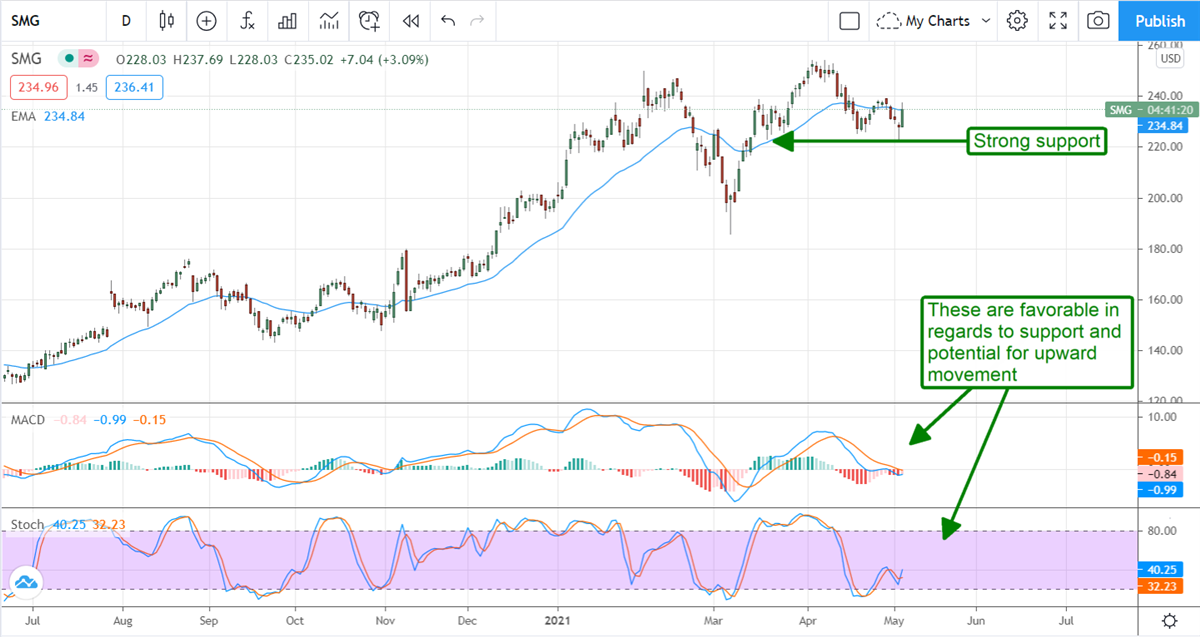Open financials bar chart icon
The width and height of the screenshot is (1200, 637).
287,20
